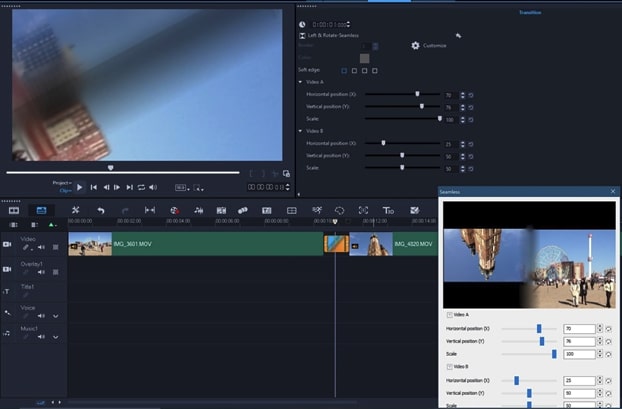
Task: Click the show all tracks icon
Action: point(13,225)
